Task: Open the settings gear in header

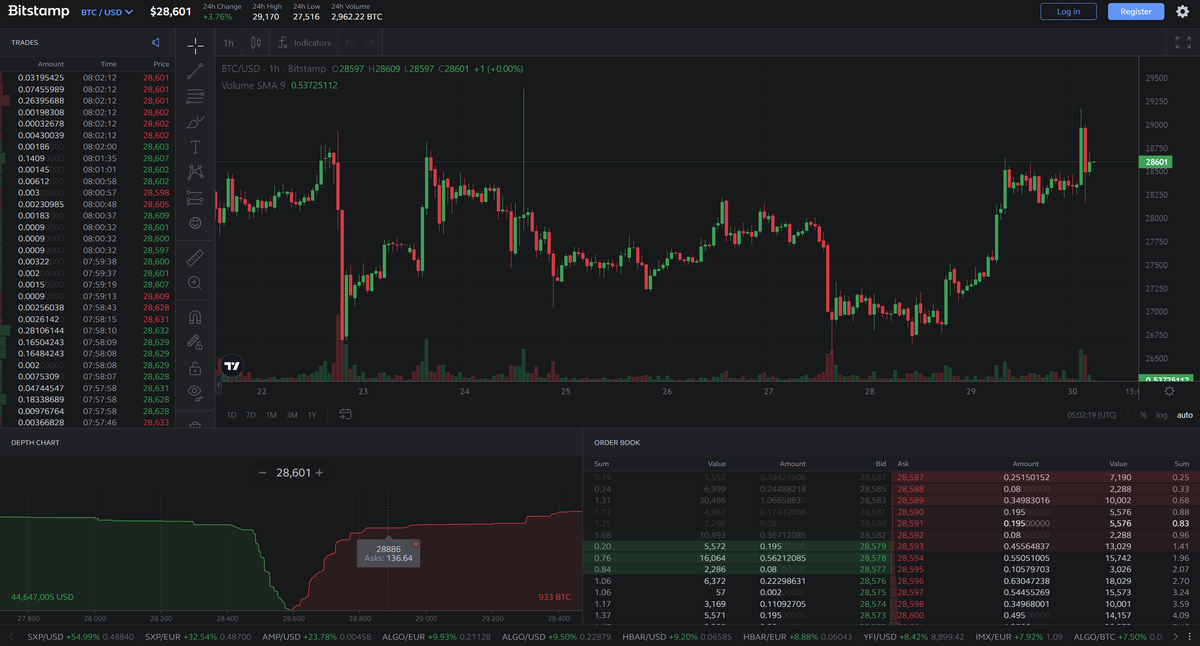Action: pyautogui.click(x=1182, y=12)
